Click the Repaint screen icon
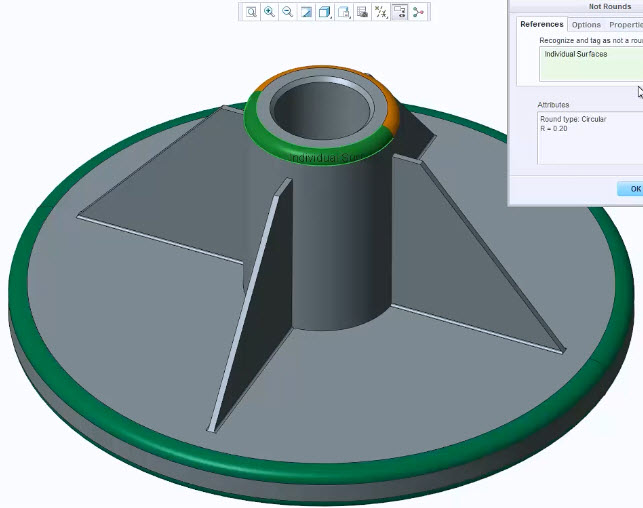 click(x=306, y=12)
